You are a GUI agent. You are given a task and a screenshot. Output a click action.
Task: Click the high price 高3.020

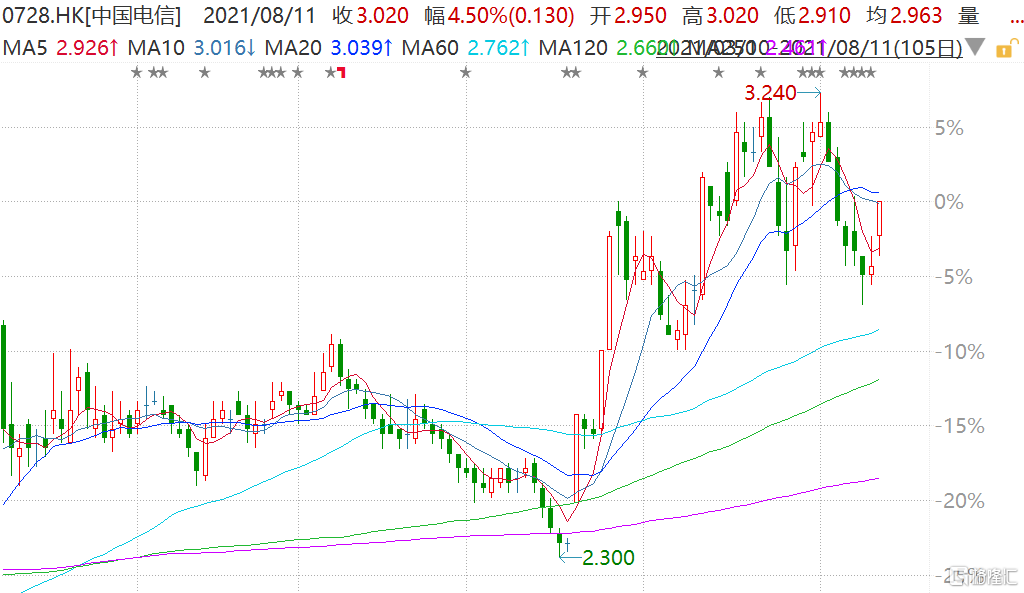click(720, 15)
